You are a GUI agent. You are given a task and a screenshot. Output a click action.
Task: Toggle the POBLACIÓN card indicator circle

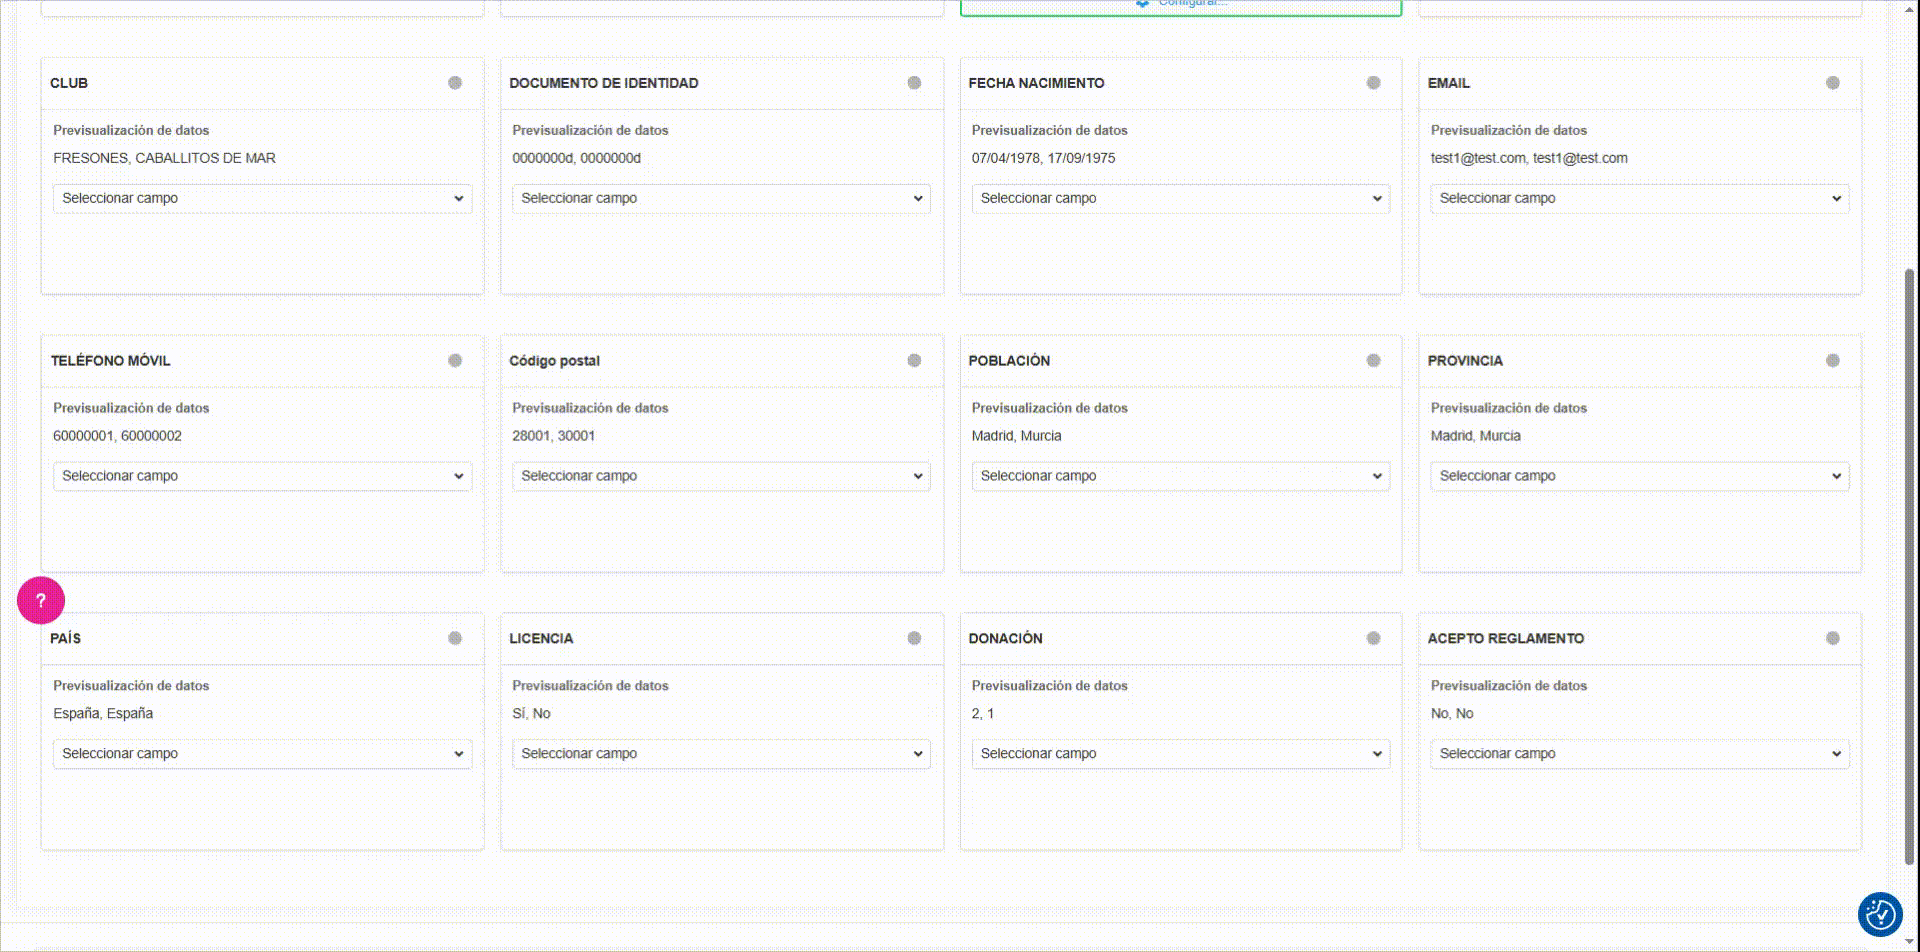[x=1373, y=361]
